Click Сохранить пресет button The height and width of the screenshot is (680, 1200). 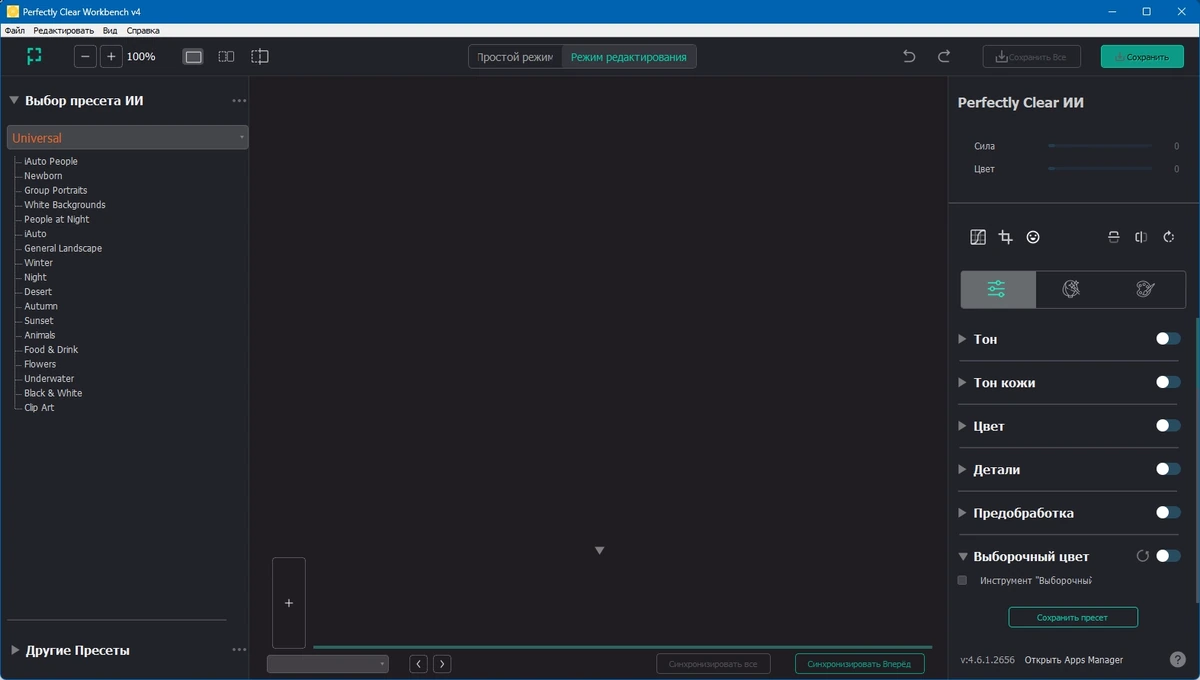1073,617
